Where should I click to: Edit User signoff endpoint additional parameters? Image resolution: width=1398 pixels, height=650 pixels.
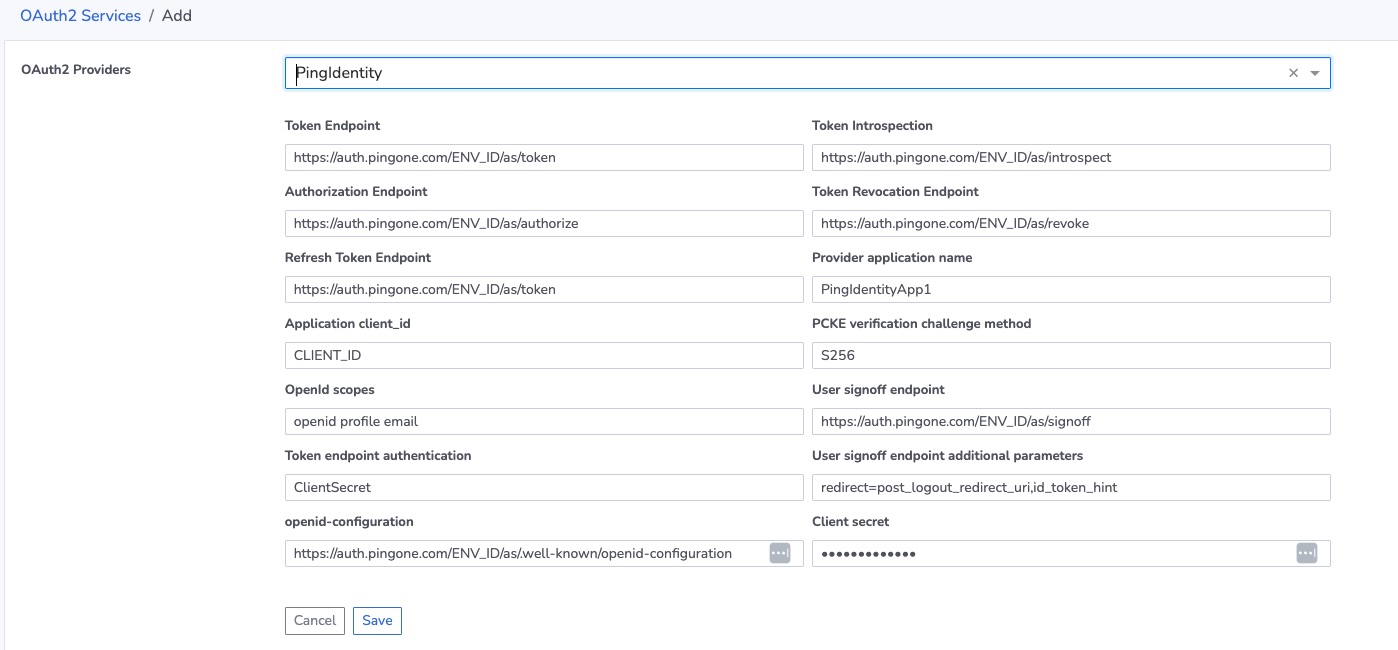pos(1070,487)
